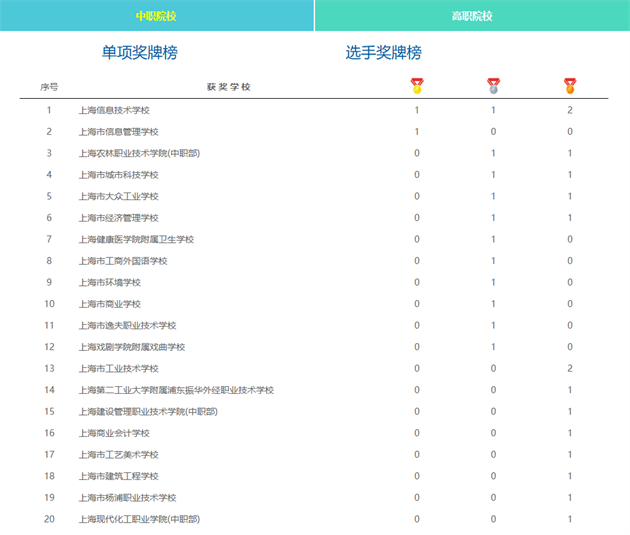Click the silver medal column icon
The width and height of the screenshot is (630, 535).
[493, 86]
